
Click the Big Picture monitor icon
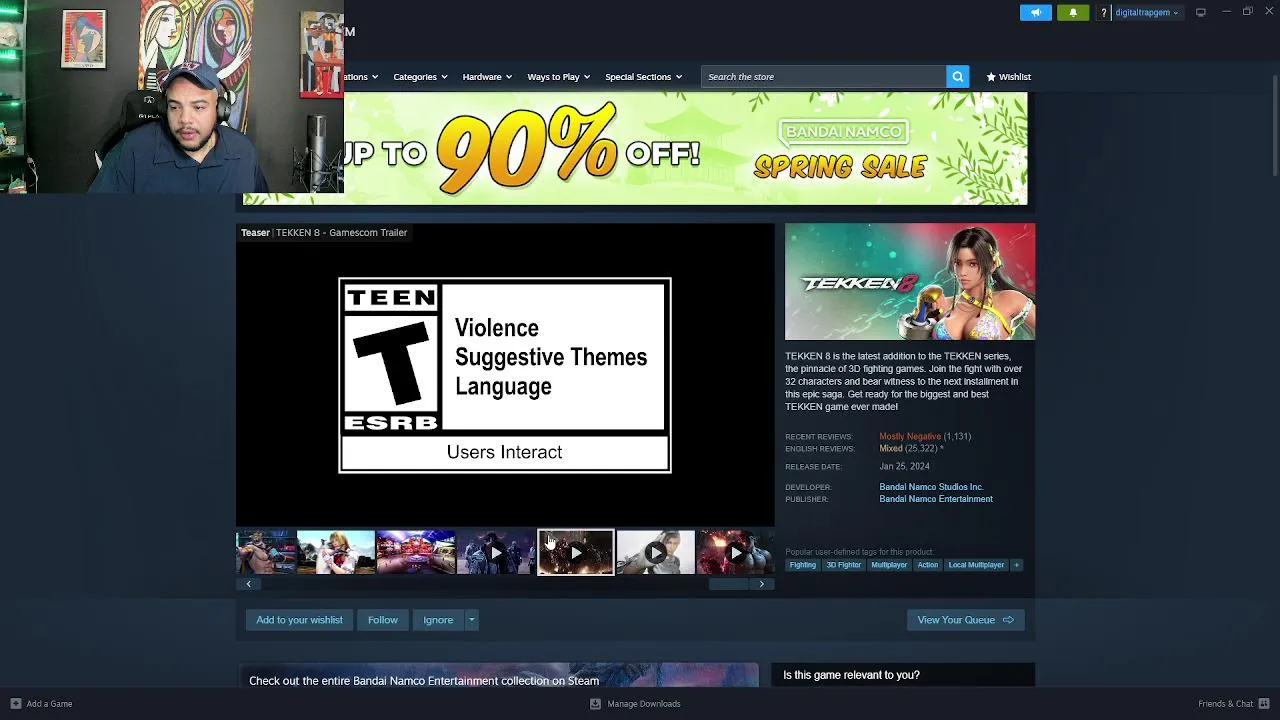tap(1200, 12)
